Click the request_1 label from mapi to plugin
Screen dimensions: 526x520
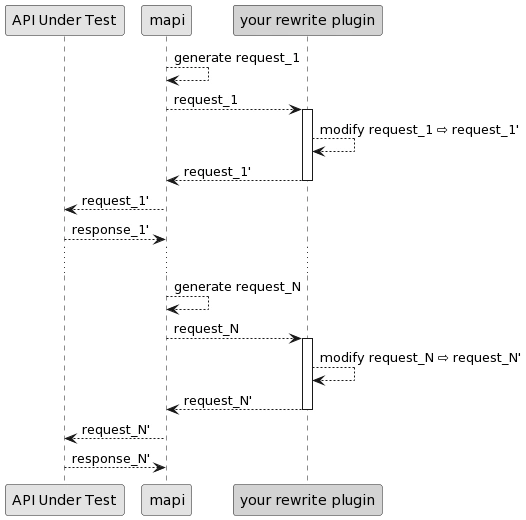(206, 100)
